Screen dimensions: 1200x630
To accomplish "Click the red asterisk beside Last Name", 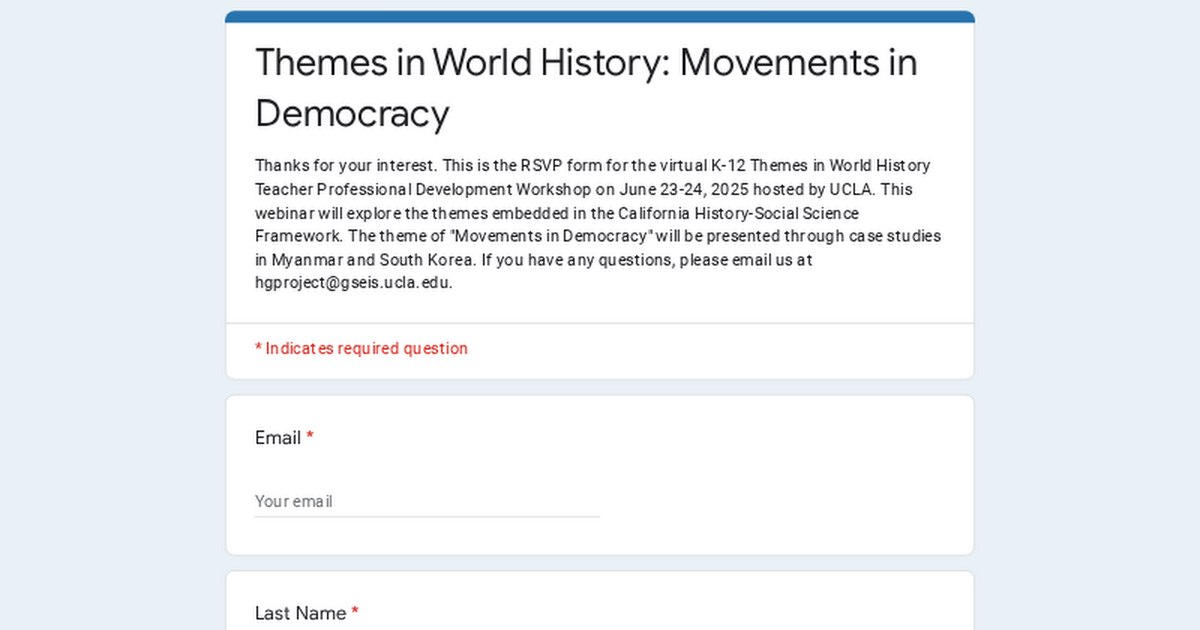I will 355,613.
